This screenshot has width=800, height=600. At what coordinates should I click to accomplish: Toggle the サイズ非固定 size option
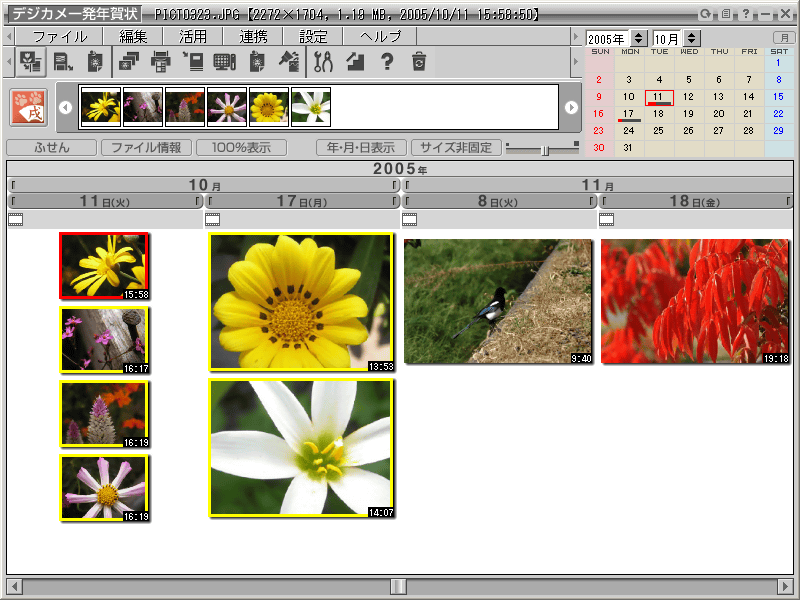pos(456,148)
